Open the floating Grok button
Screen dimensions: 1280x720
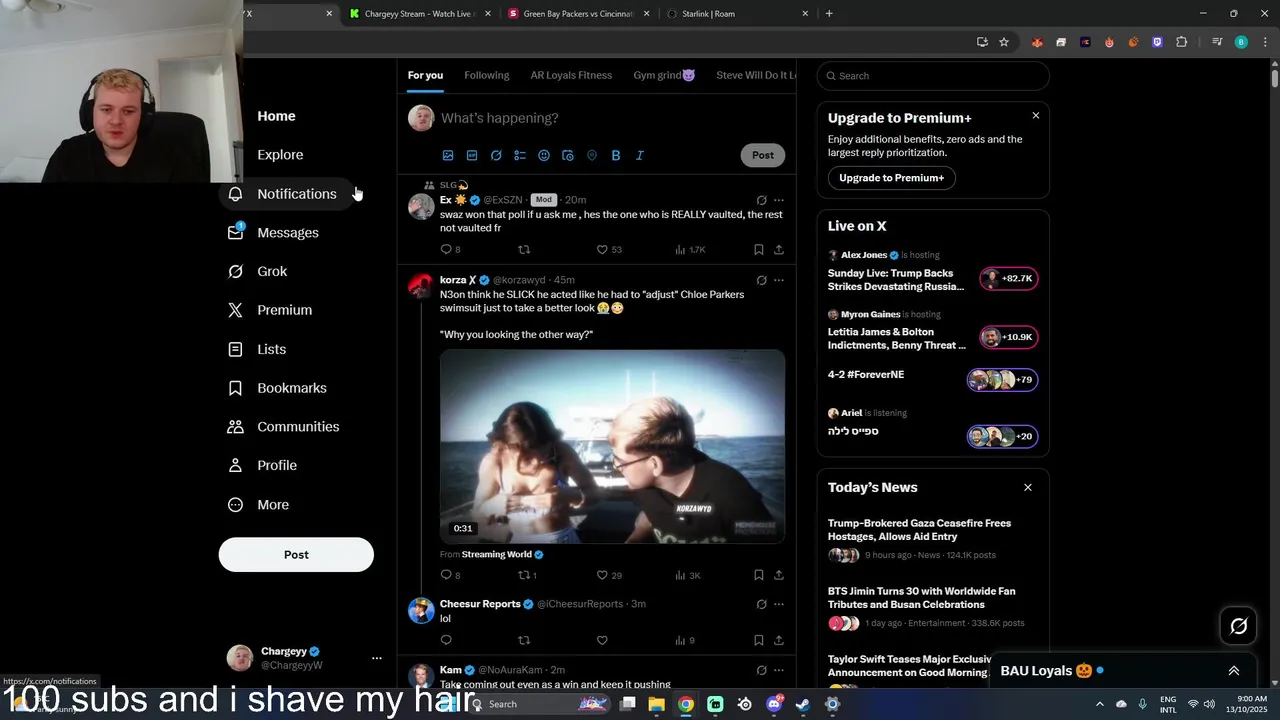click(1239, 626)
